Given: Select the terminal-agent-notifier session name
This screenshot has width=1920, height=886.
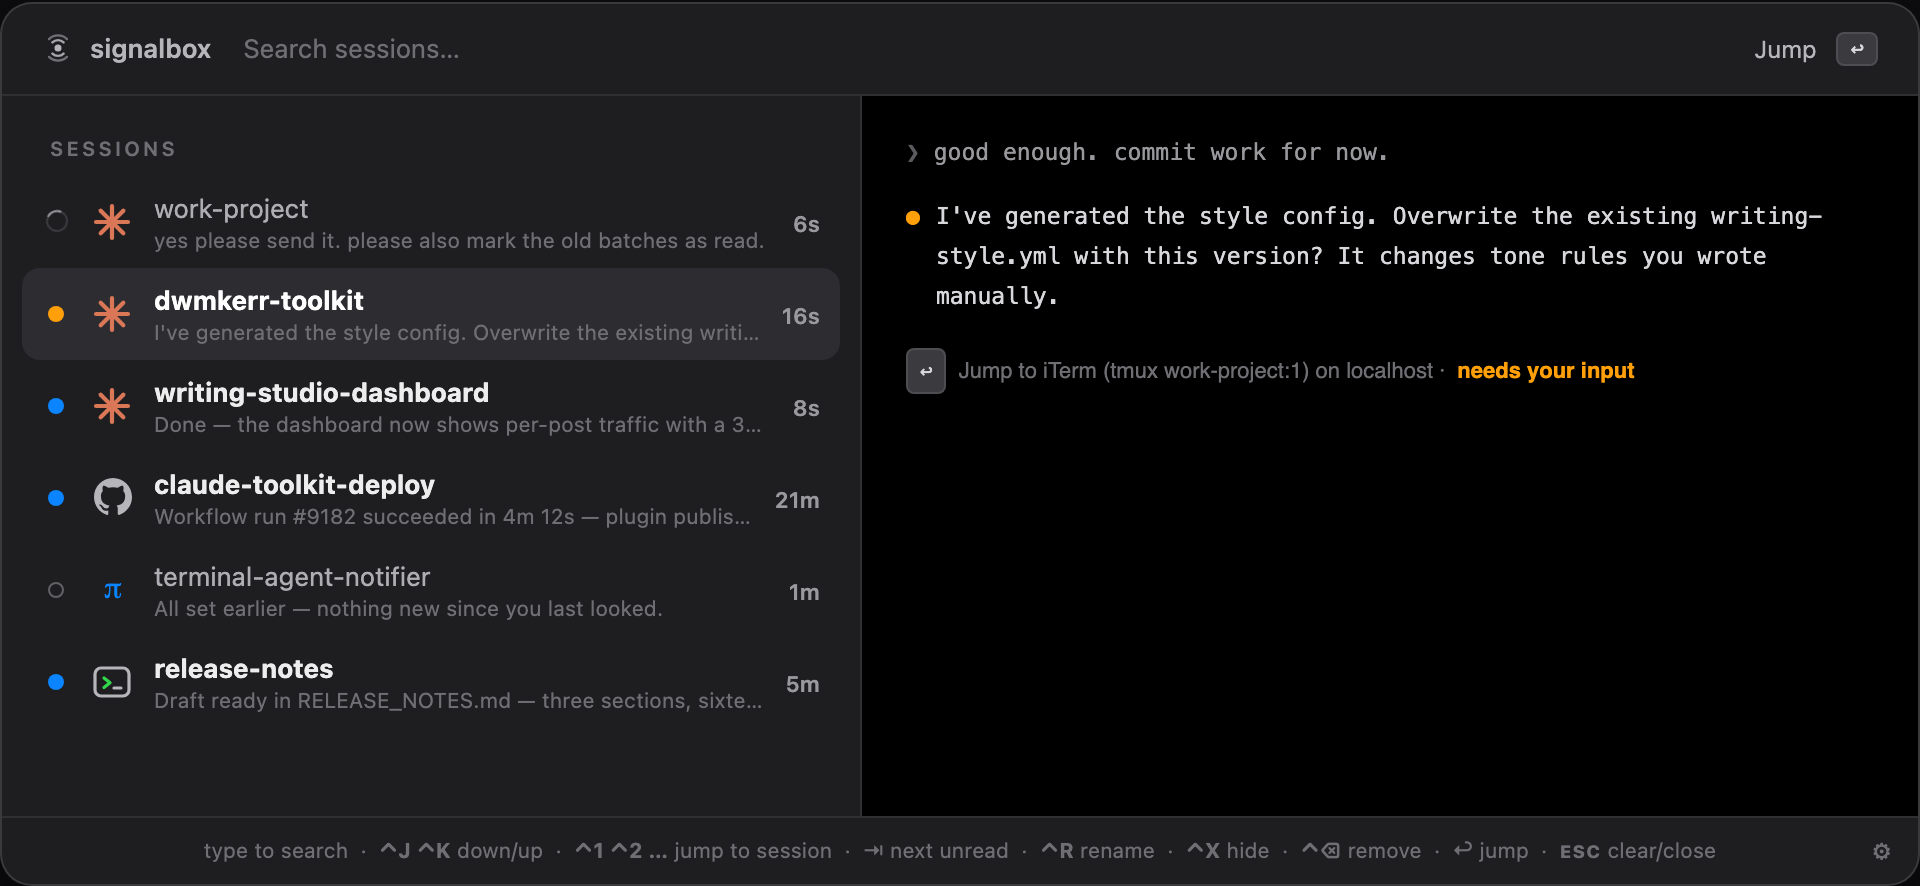Looking at the screenshot, I should [x=292, y=577].
